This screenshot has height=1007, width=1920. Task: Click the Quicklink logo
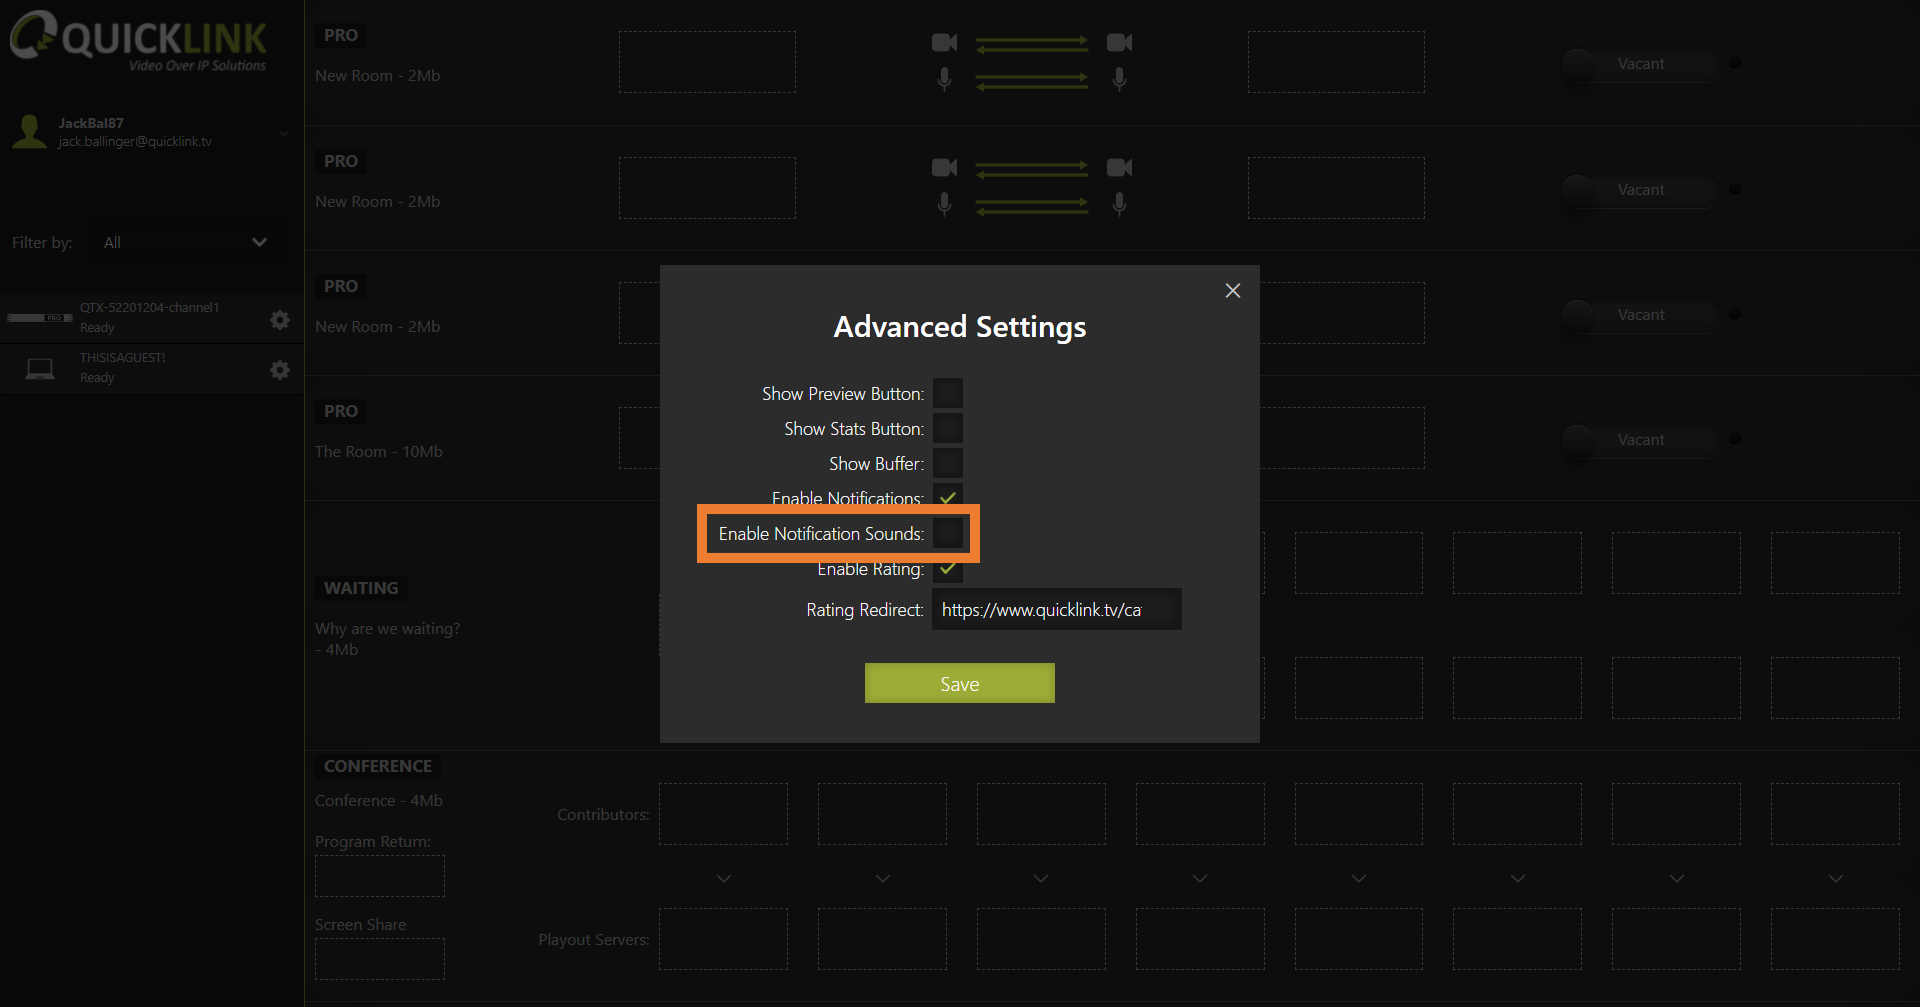(x=138, y=41)
